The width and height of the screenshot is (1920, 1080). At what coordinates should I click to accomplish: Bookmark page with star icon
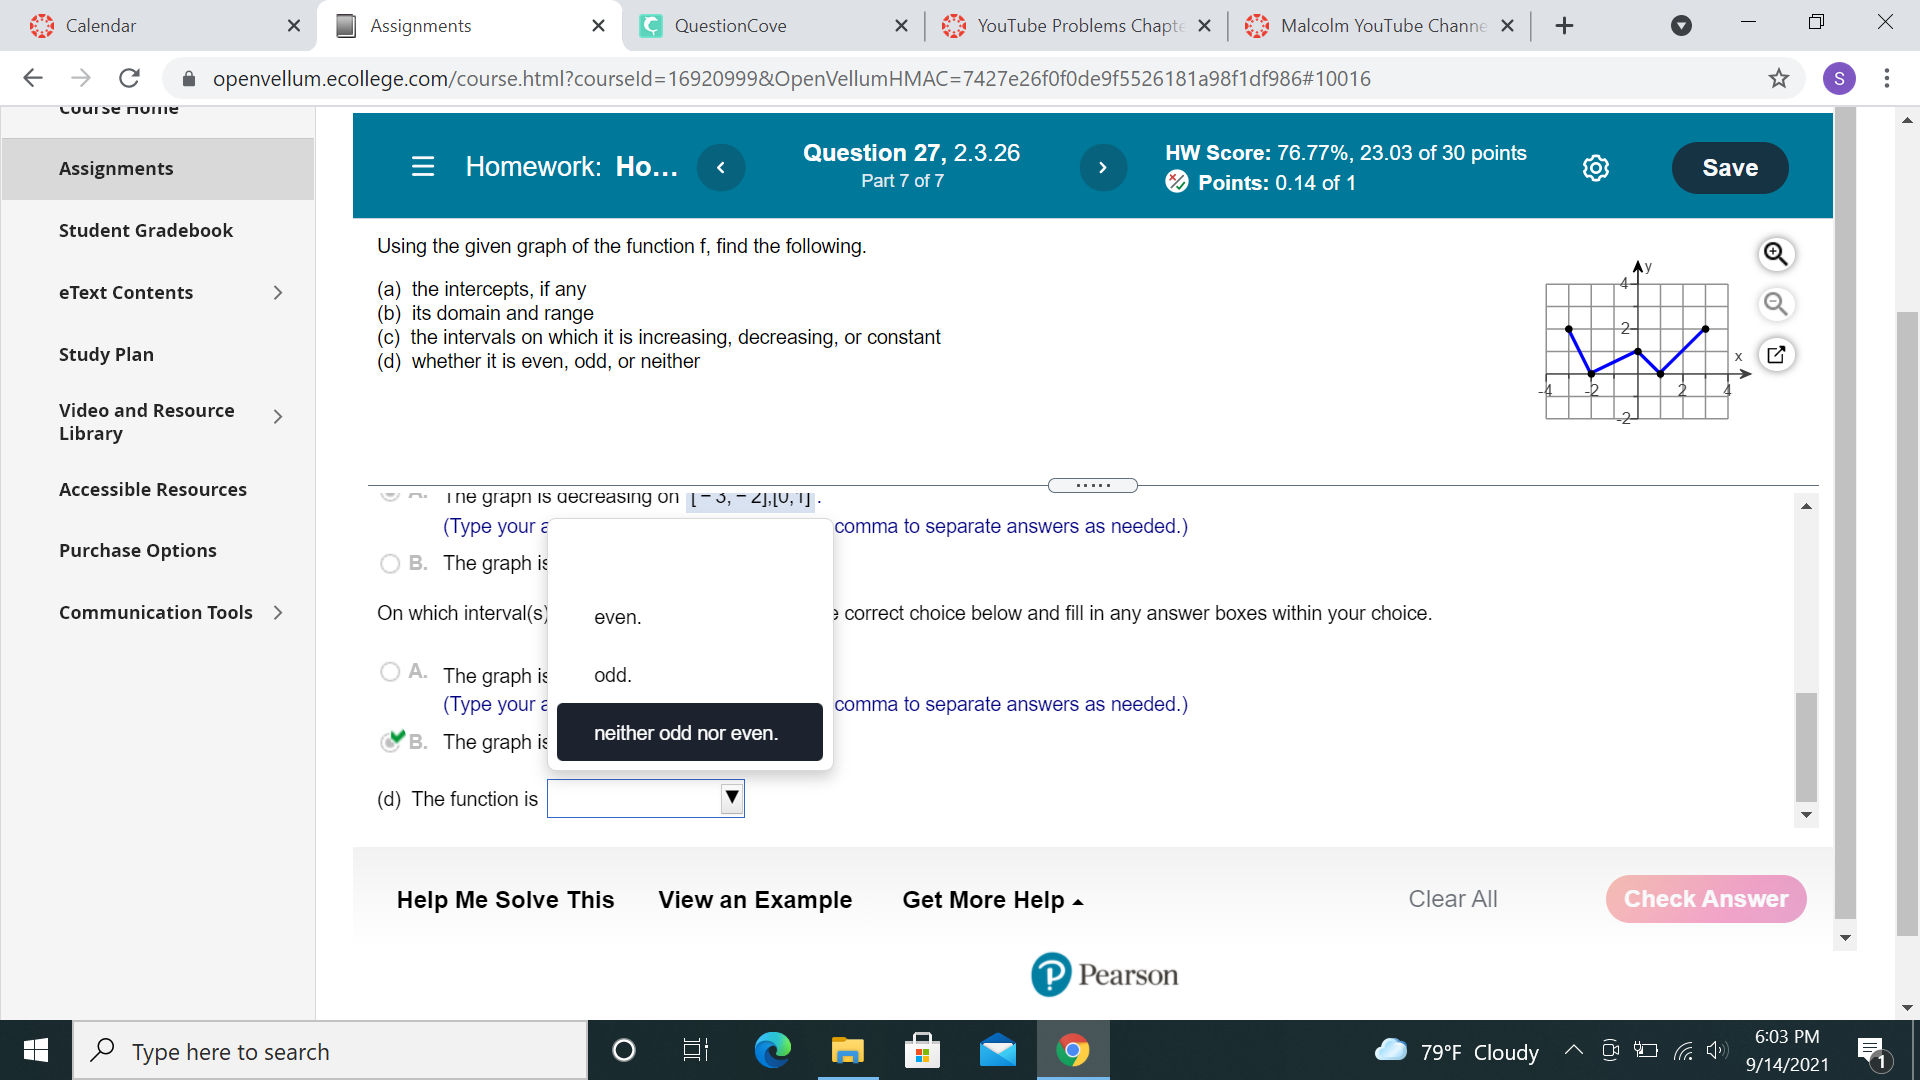1779,78
